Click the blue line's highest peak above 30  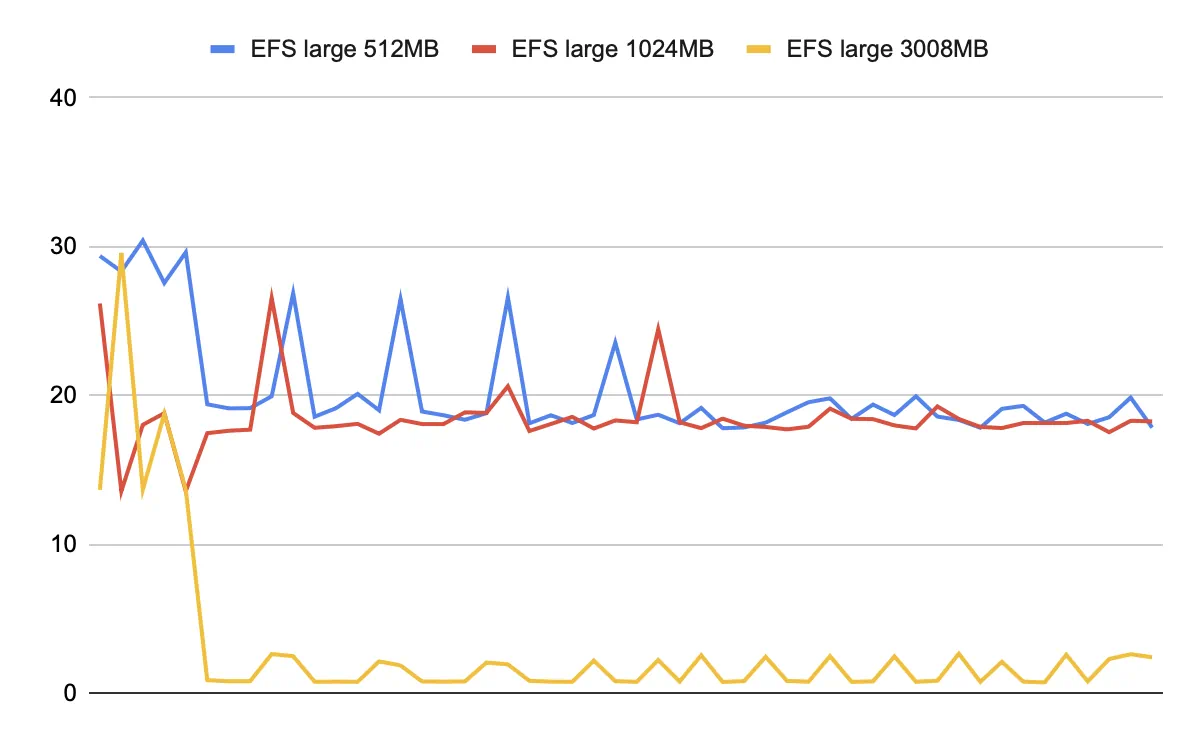pyautogui.click(x=142, y=240)
